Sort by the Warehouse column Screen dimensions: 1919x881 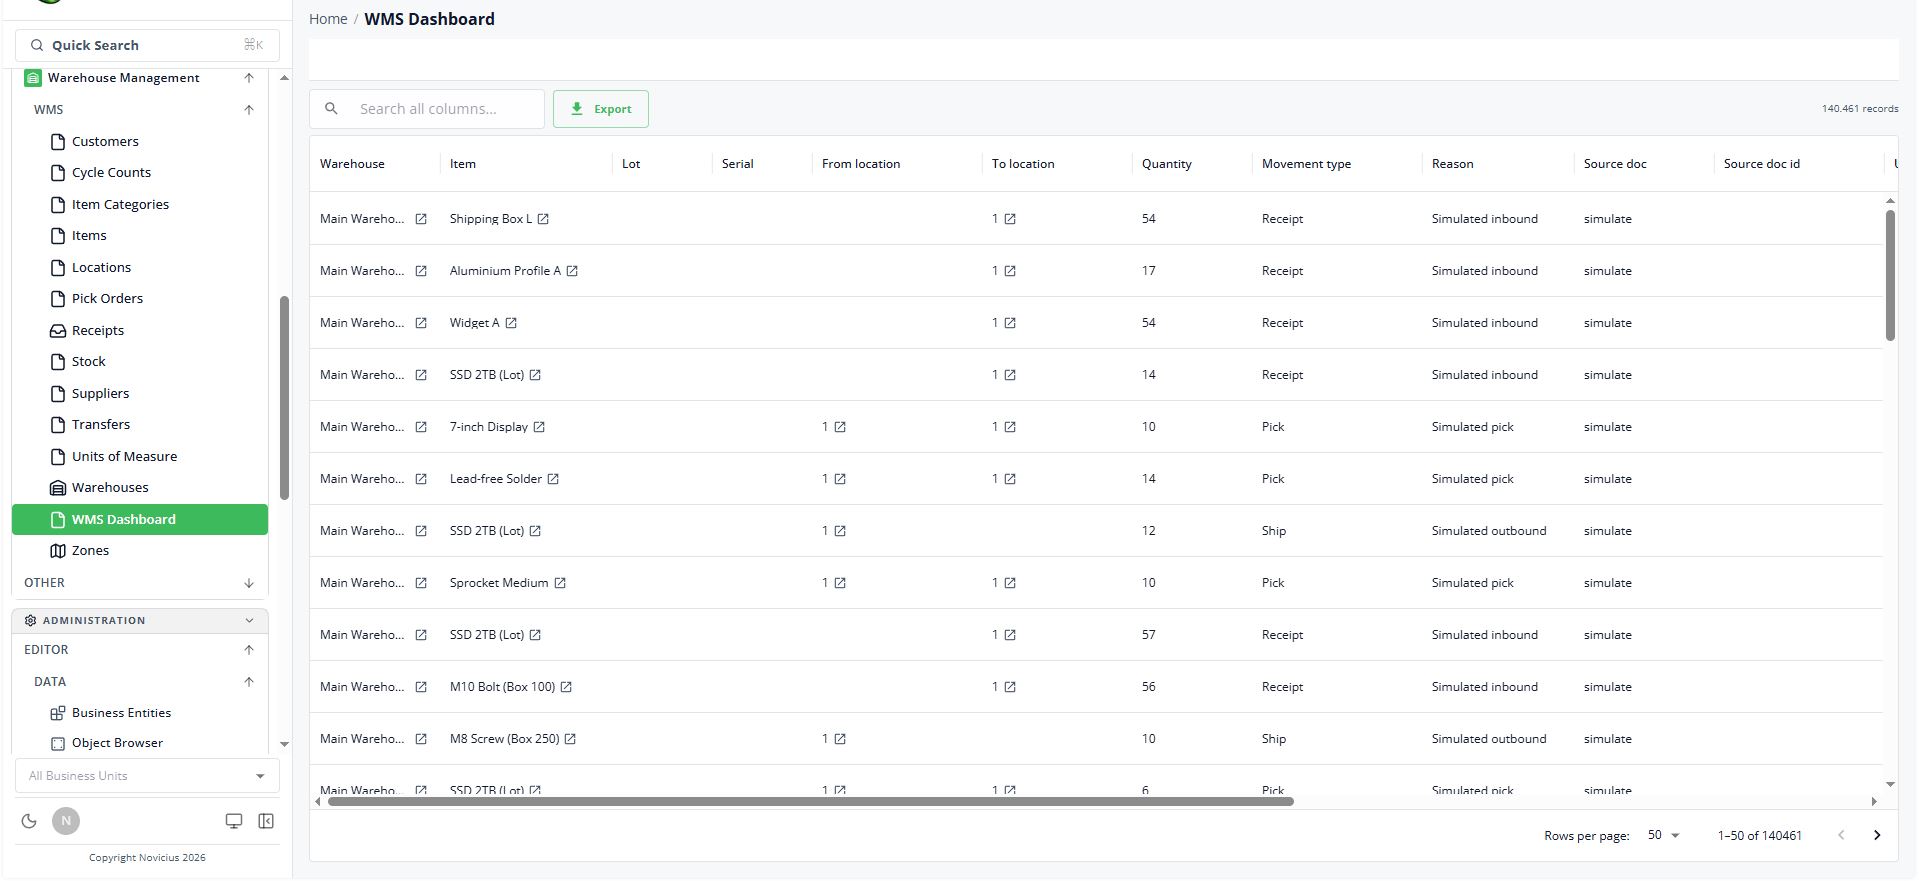point(352,164)
